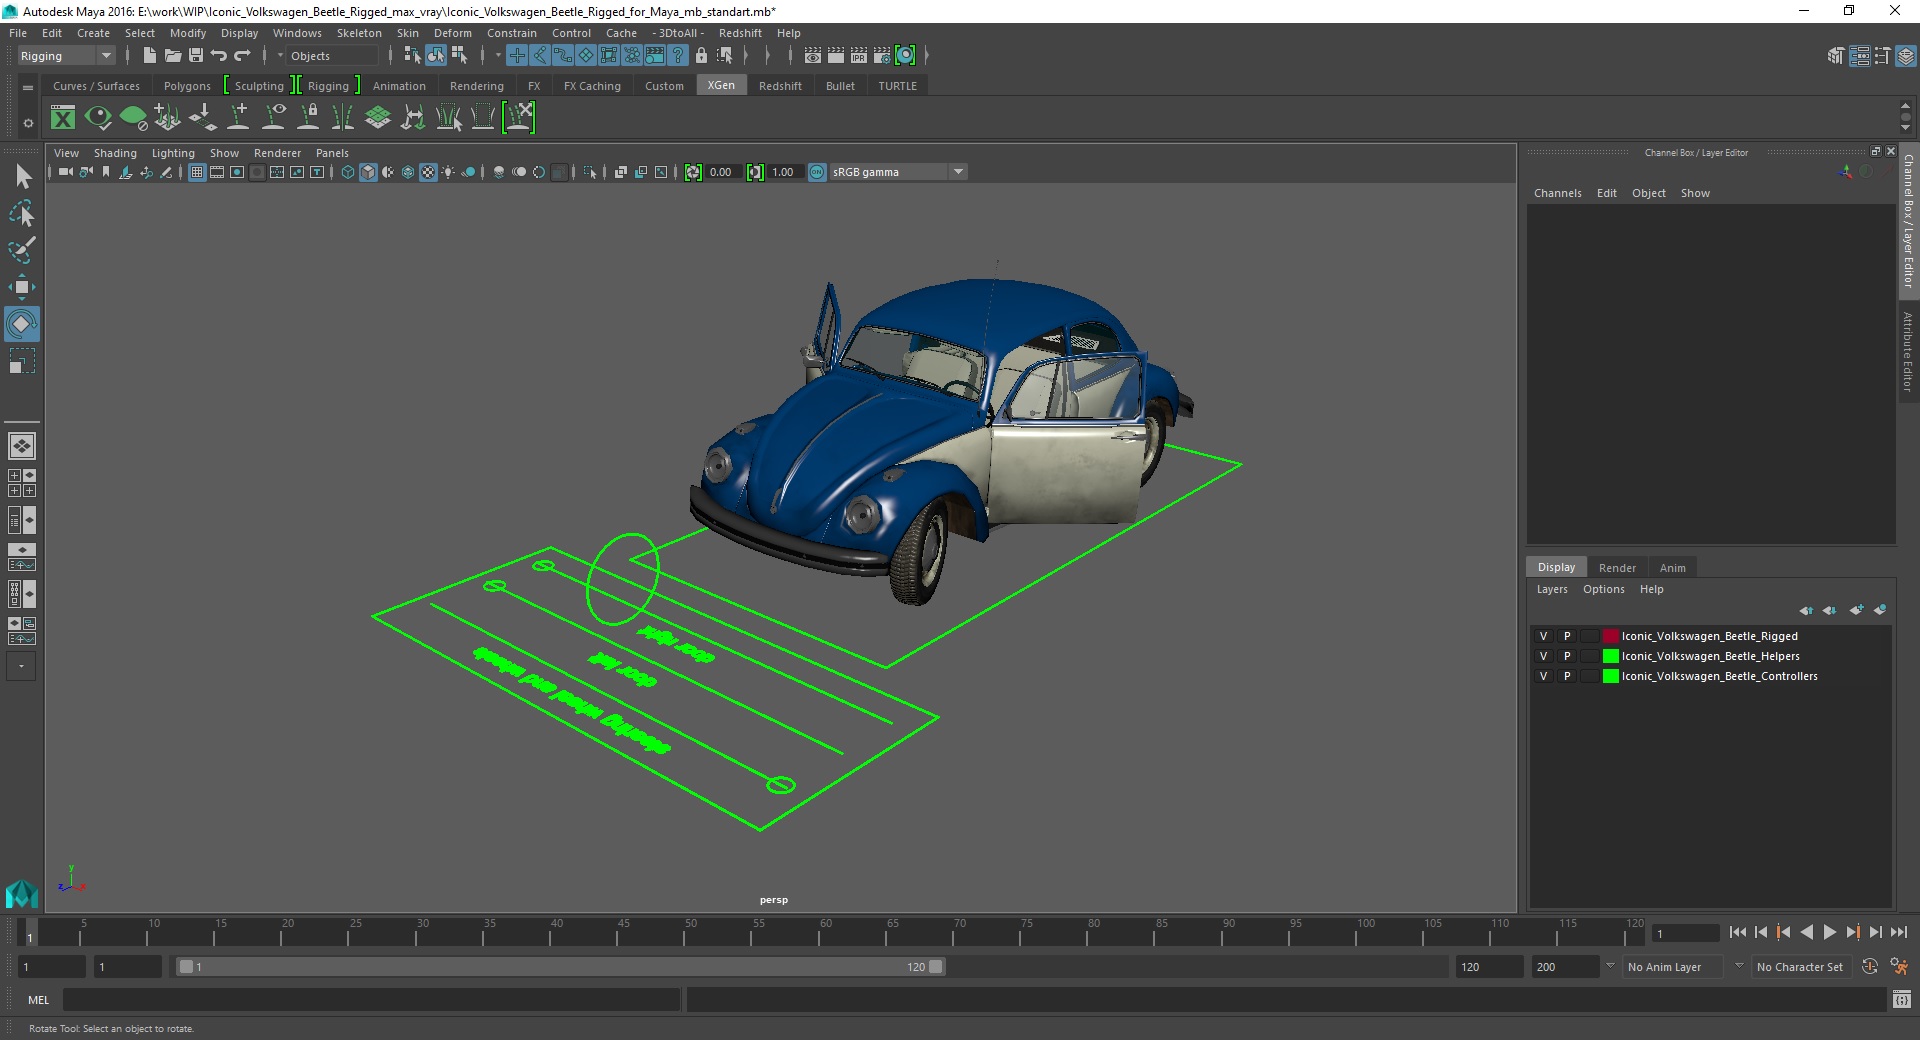Click the auto keyframe toggle icon
1920x1040 pixels.
tap(1870, 967)
